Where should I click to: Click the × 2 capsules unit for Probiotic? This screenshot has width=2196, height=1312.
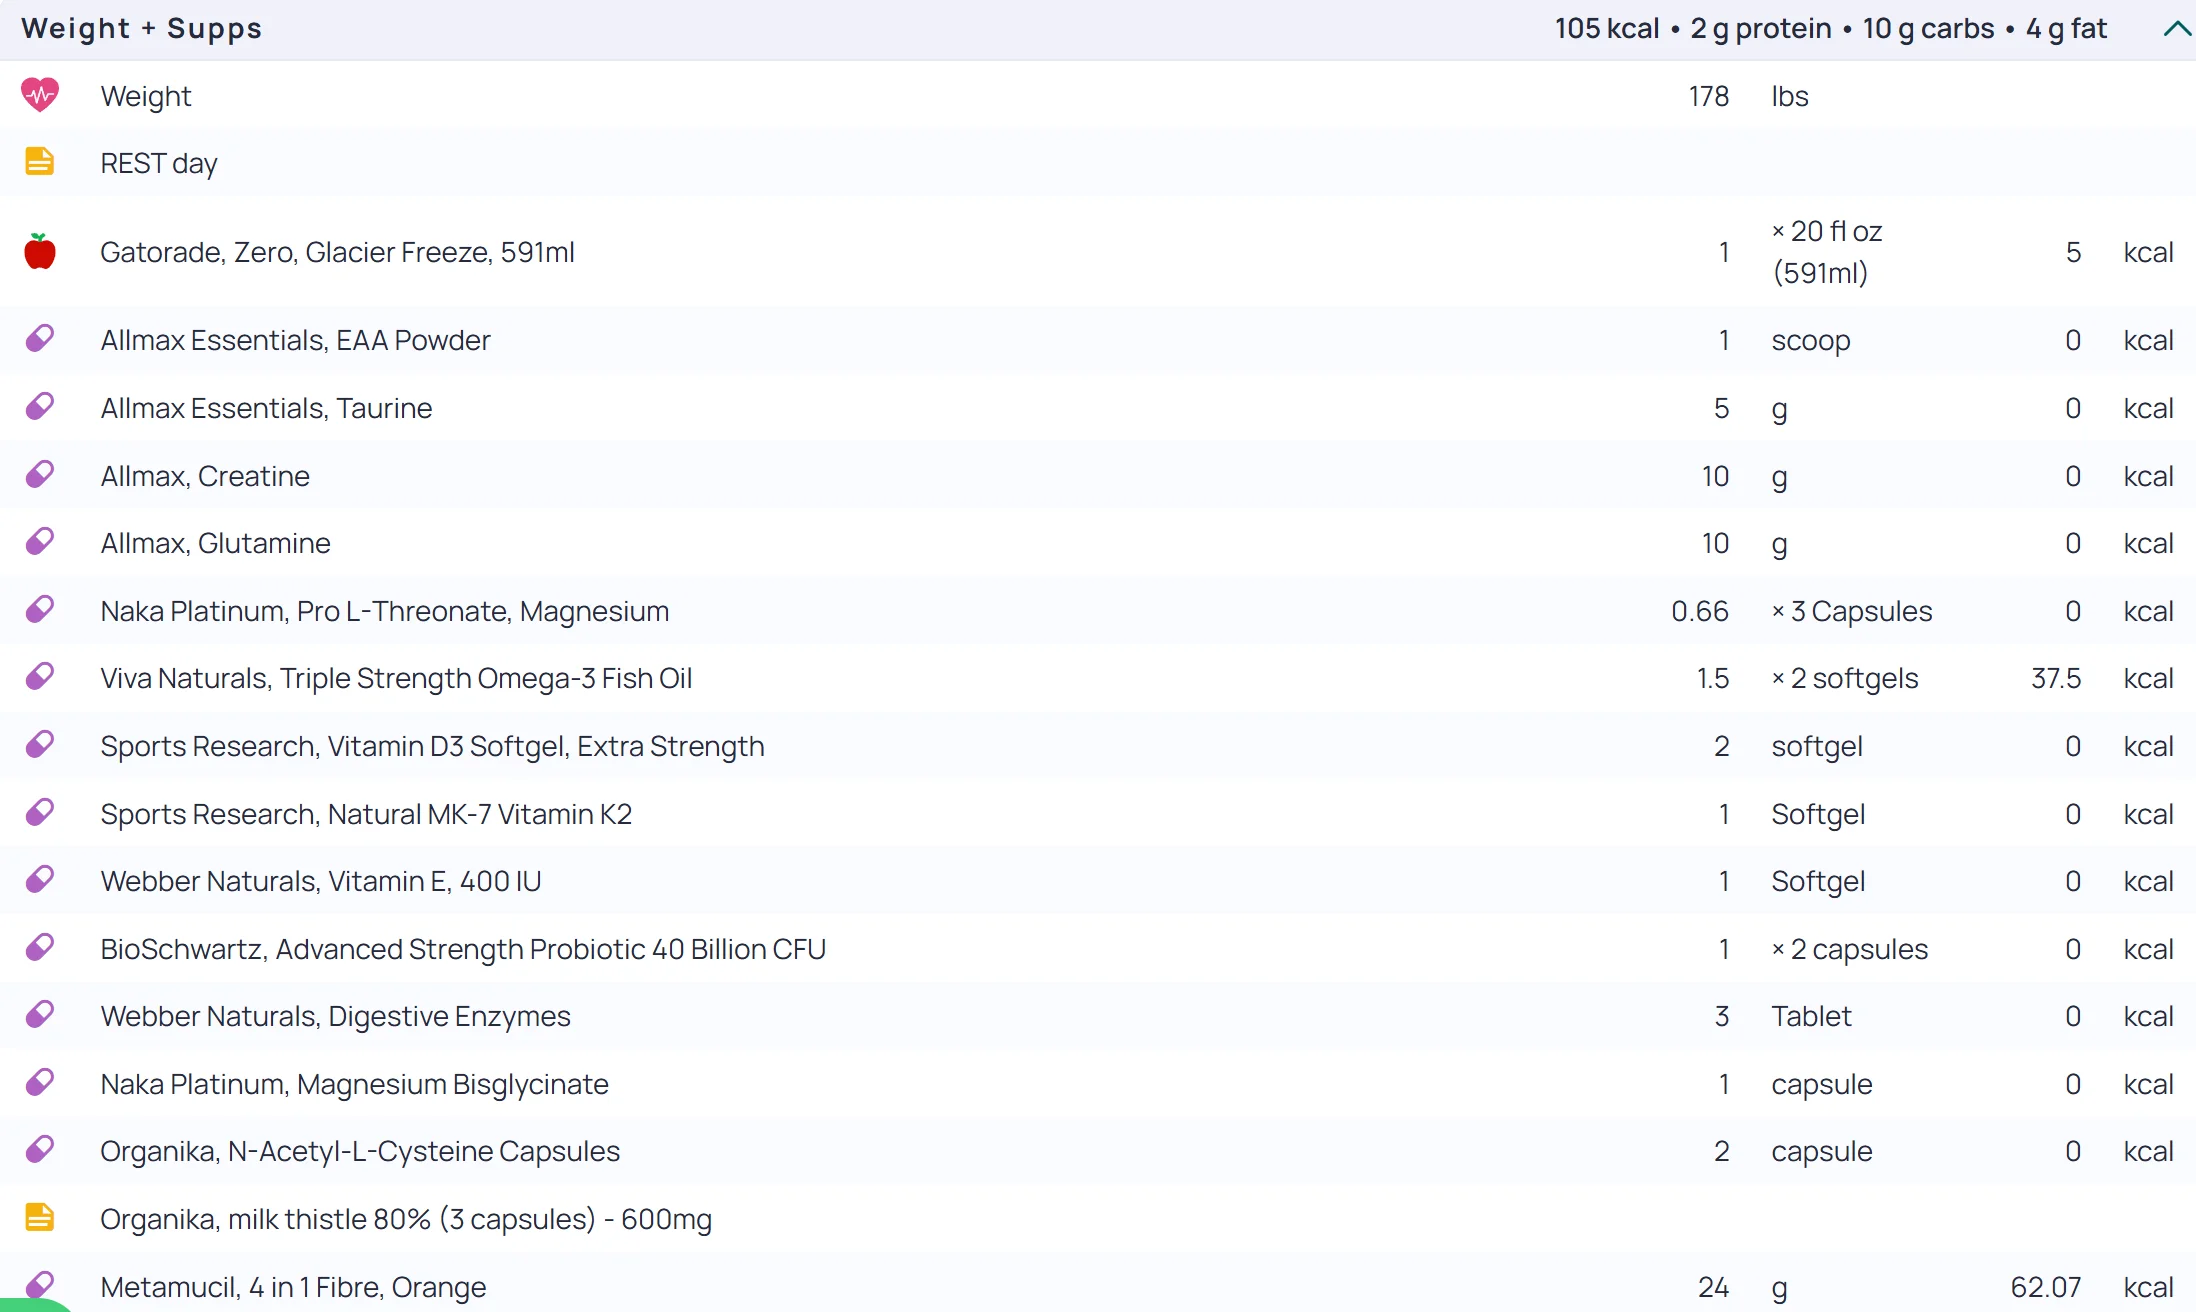(x=1850, y=949)
